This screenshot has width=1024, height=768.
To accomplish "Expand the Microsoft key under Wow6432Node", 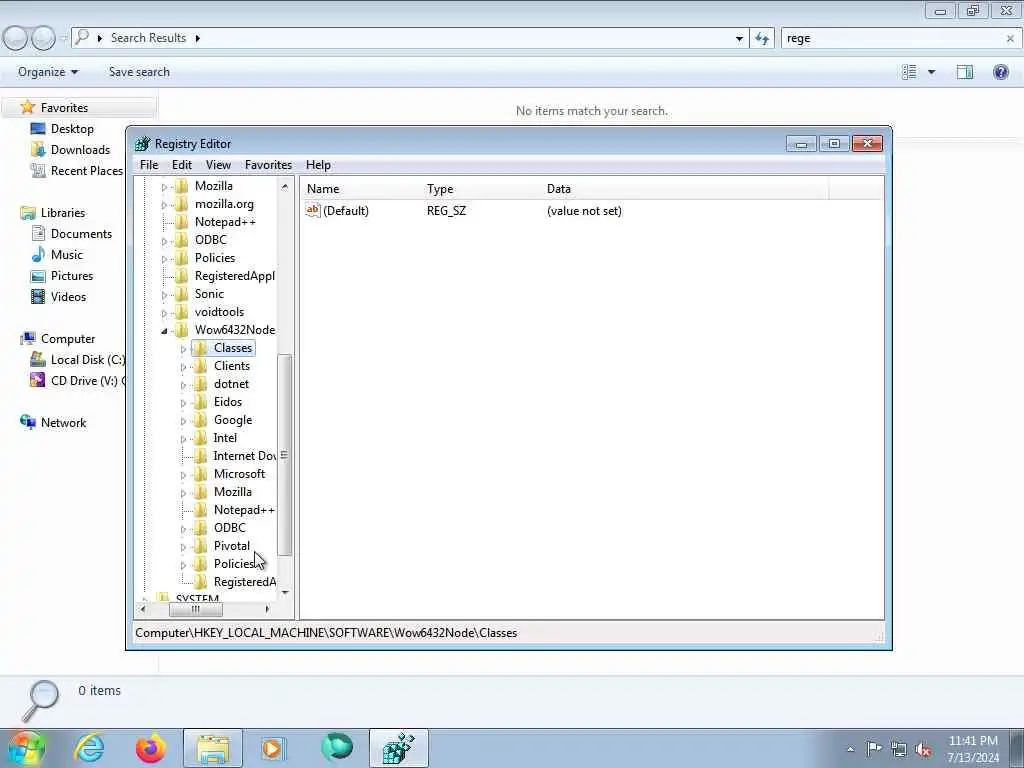I will coord(184,475).
